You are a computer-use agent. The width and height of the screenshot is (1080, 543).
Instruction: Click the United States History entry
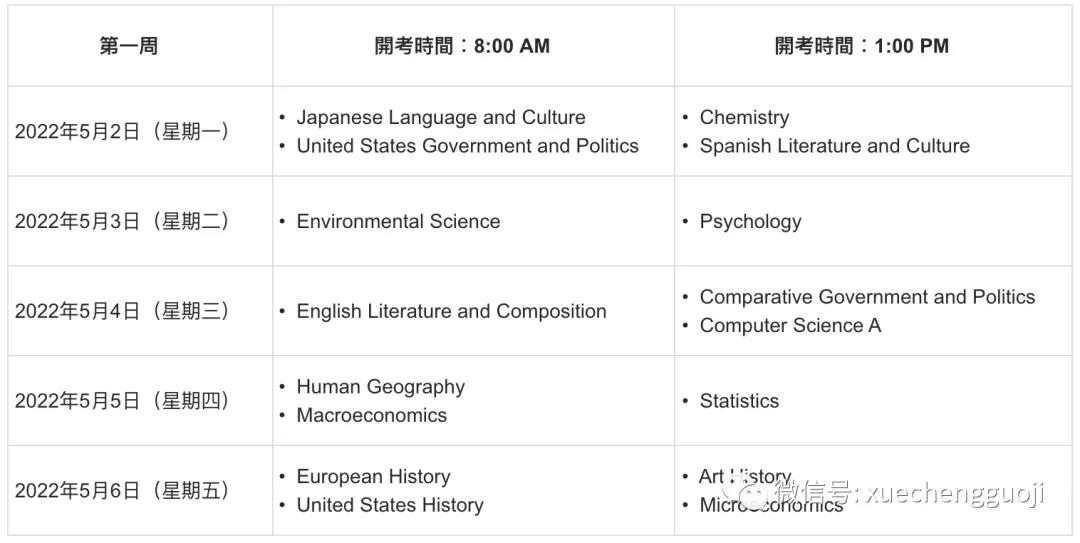click(390, 505)
